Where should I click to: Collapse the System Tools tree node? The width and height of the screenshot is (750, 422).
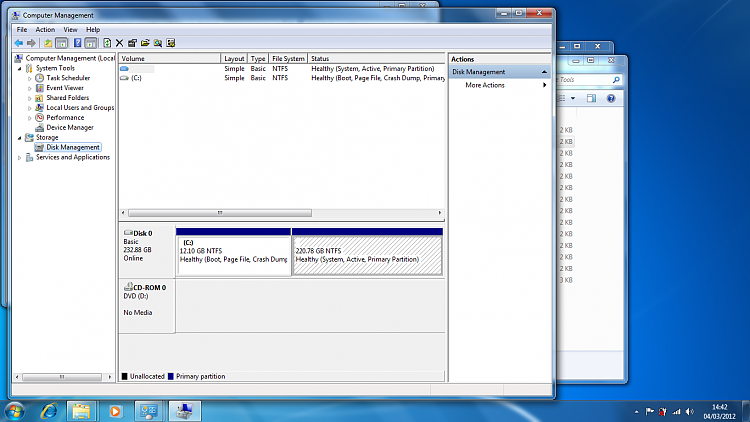pyautogui.click(x=20, y=68)
